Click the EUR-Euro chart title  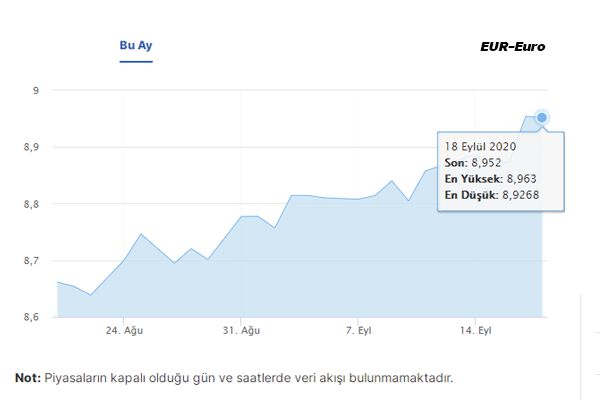click(513, 47)
